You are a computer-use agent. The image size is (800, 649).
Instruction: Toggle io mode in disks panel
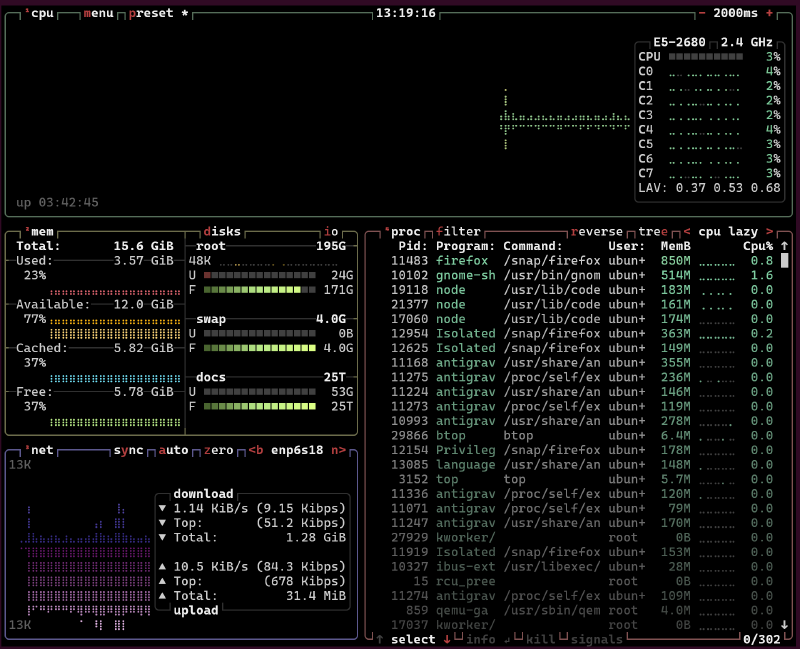coord(330,231)
